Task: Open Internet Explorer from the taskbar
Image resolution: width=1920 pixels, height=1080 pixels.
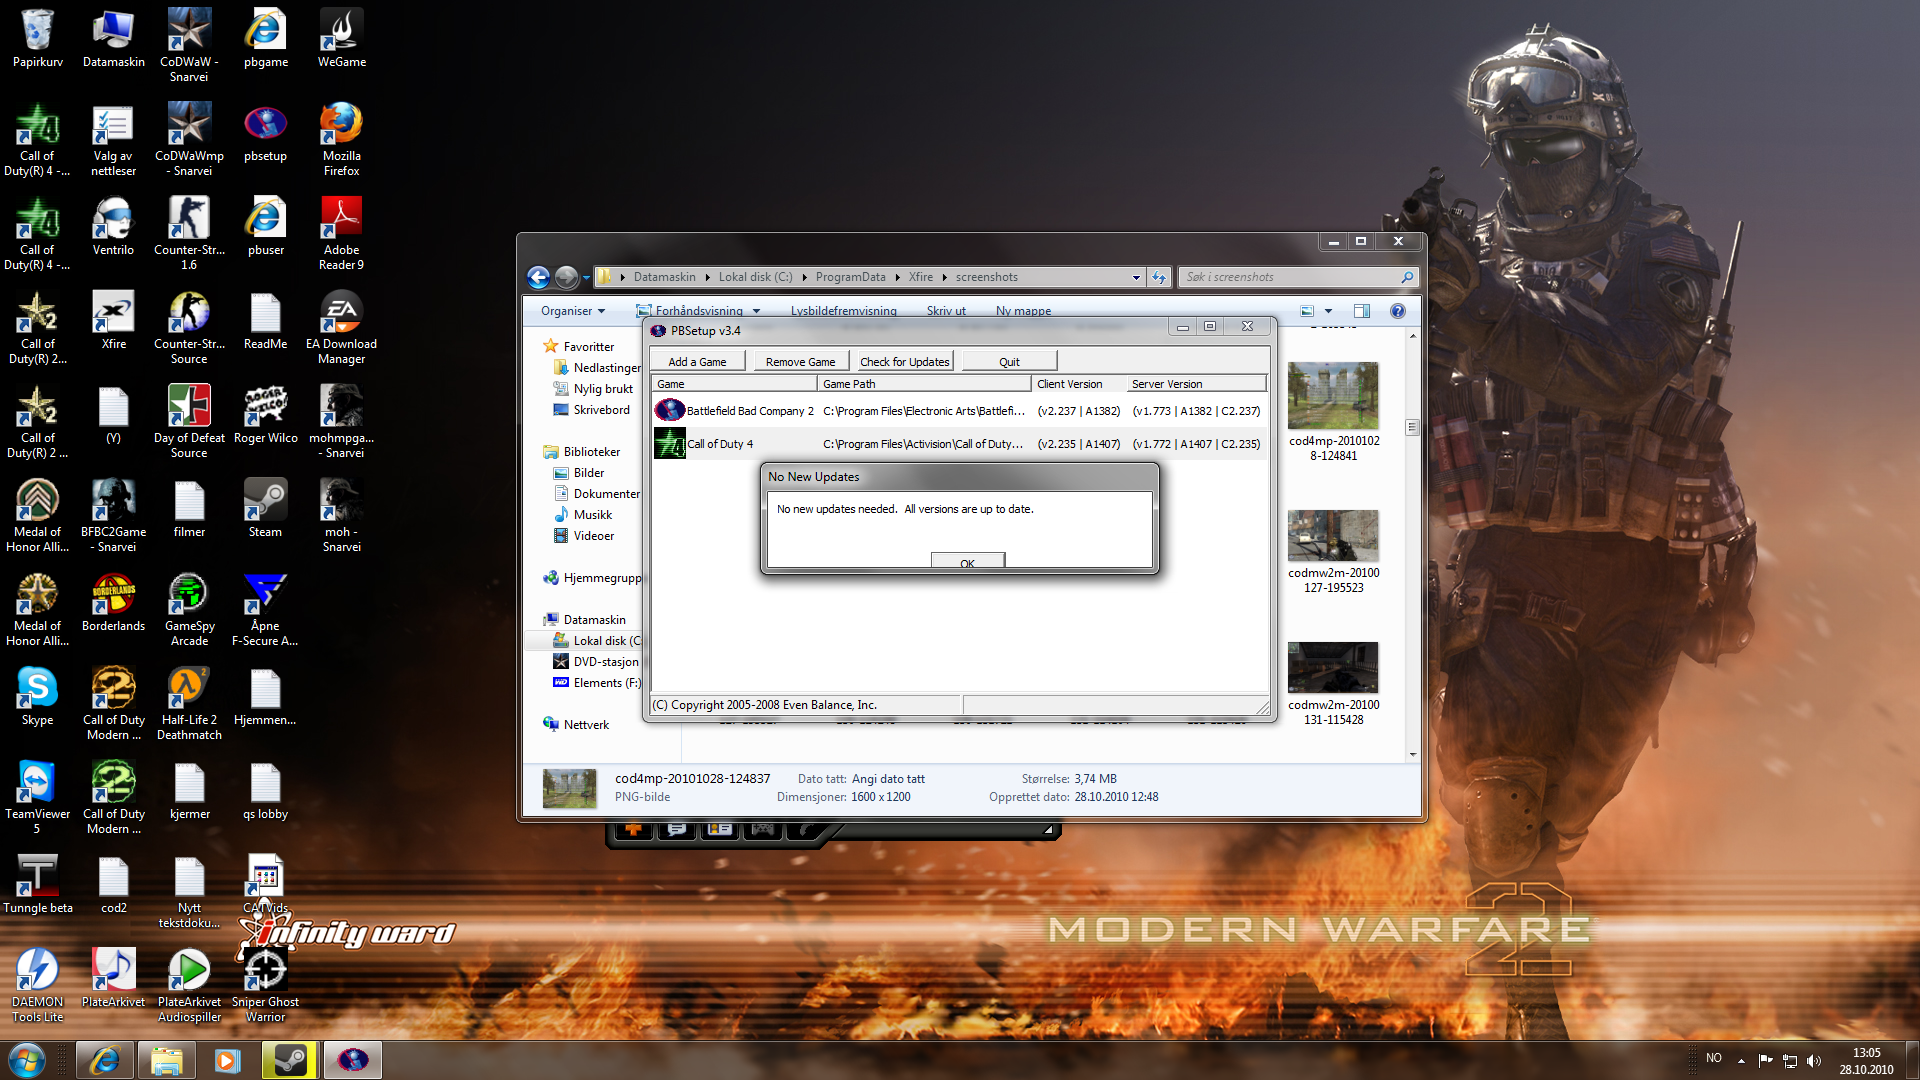Action: pos(104,1060)
